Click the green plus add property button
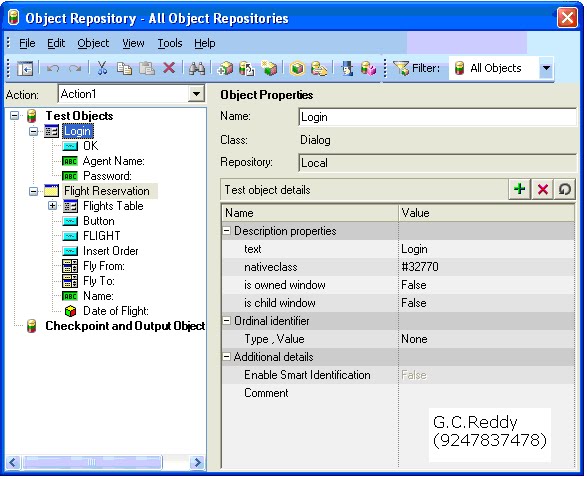The width and height of the screenshot is (587, 479). tap(519, 189)
